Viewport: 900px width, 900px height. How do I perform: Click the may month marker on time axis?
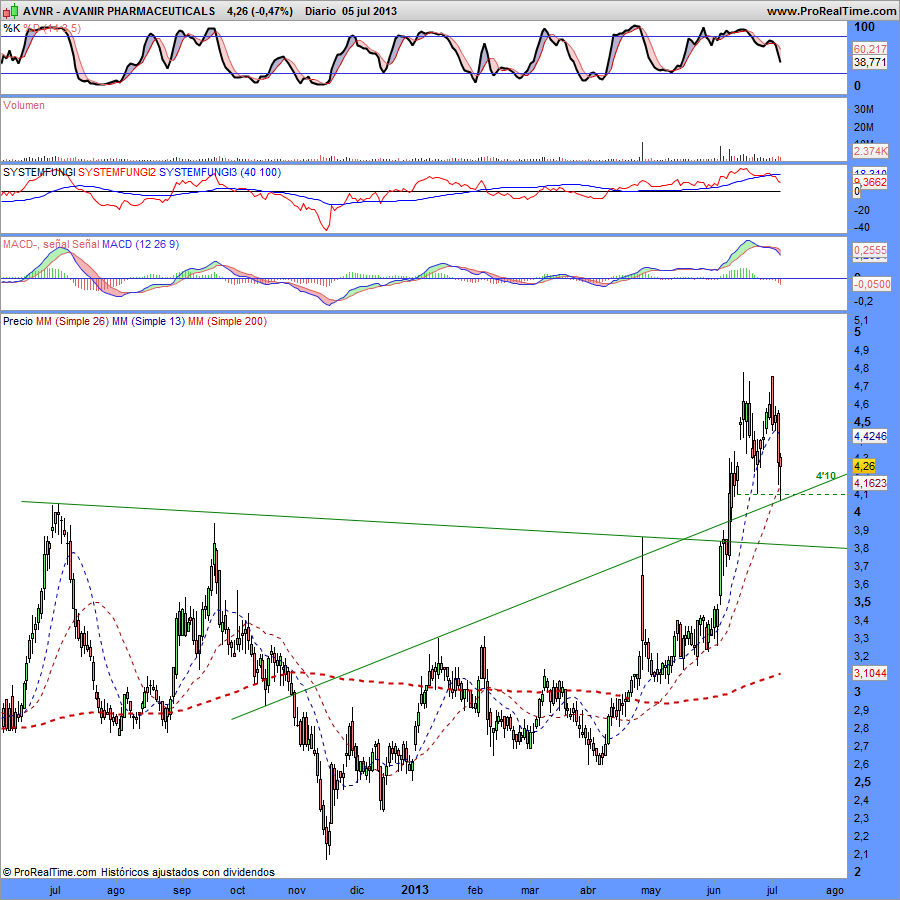650,891
